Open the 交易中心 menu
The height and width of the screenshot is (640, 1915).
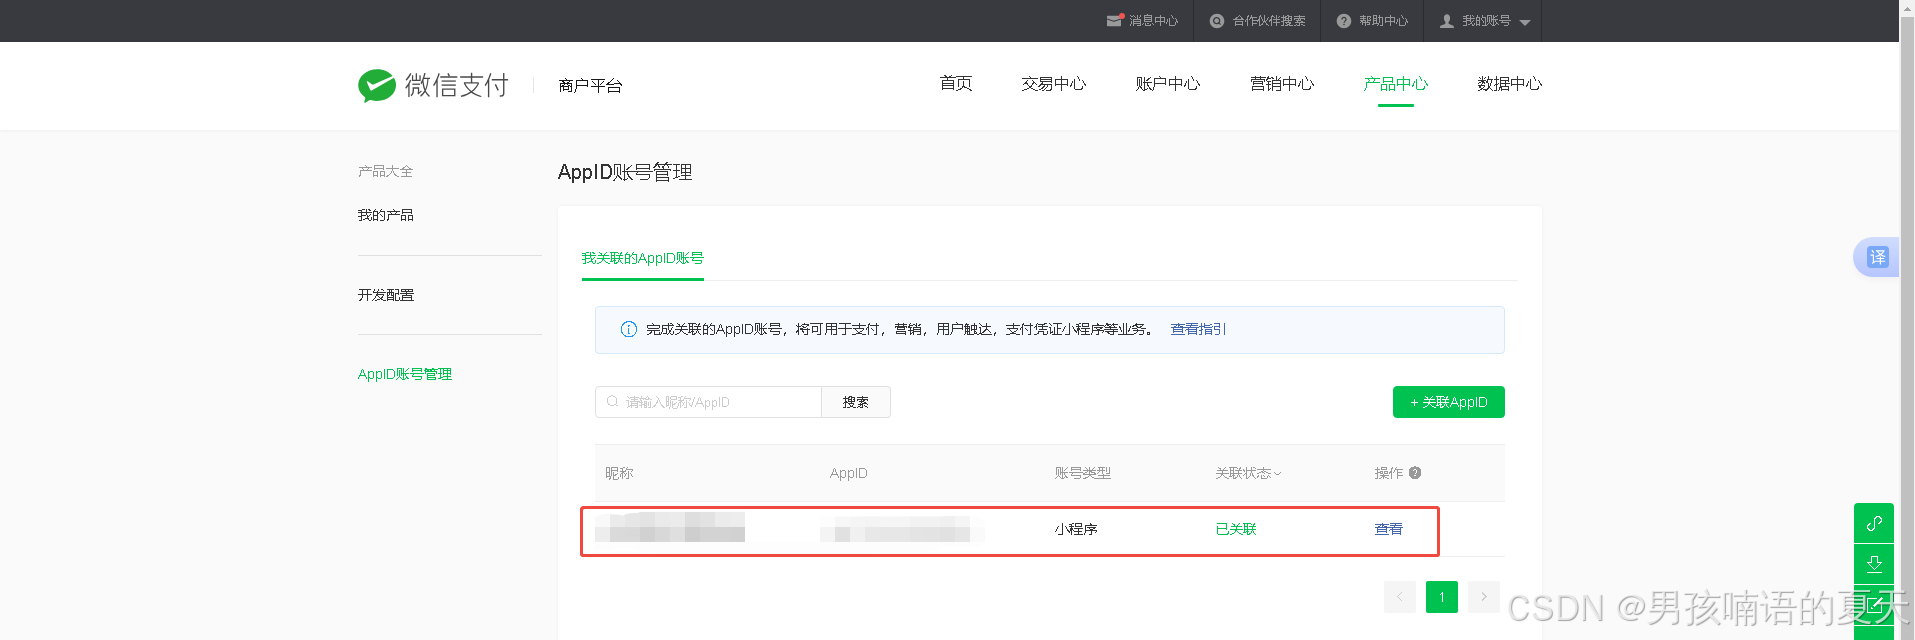point(1054,84)
